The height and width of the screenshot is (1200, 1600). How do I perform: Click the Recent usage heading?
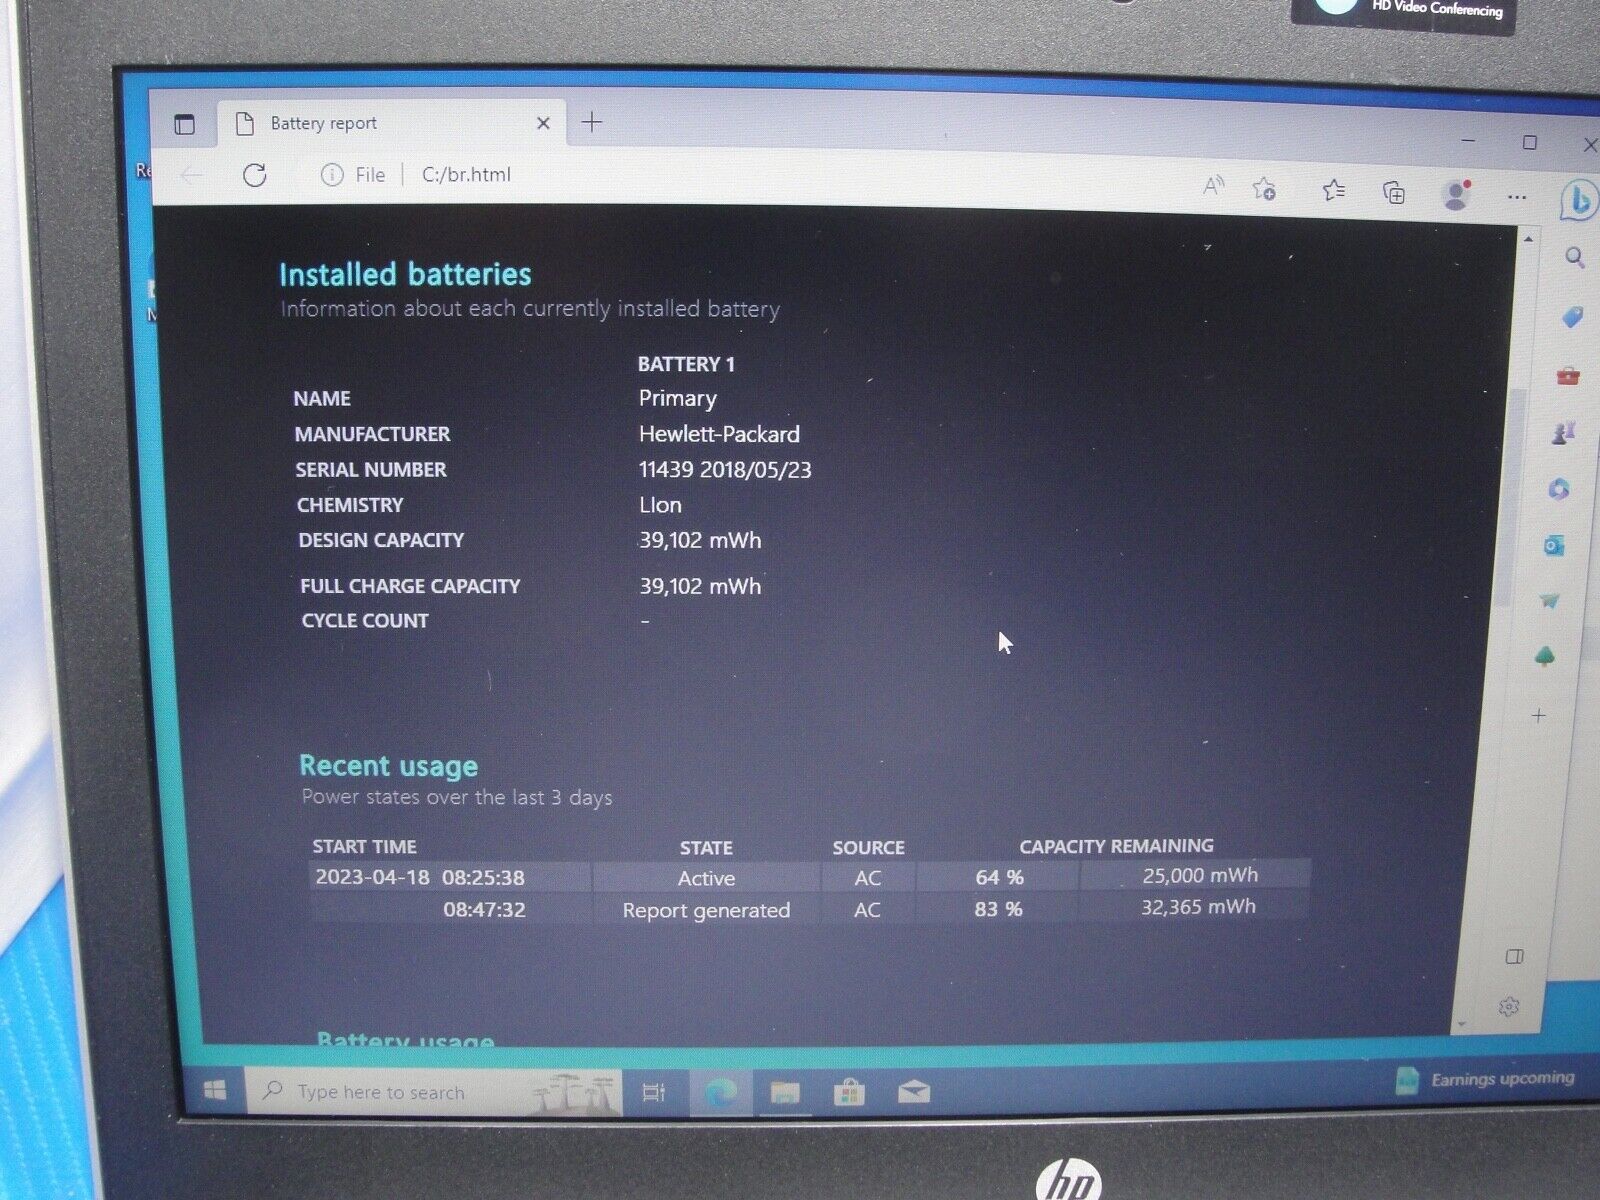click(x=389, y=766)
